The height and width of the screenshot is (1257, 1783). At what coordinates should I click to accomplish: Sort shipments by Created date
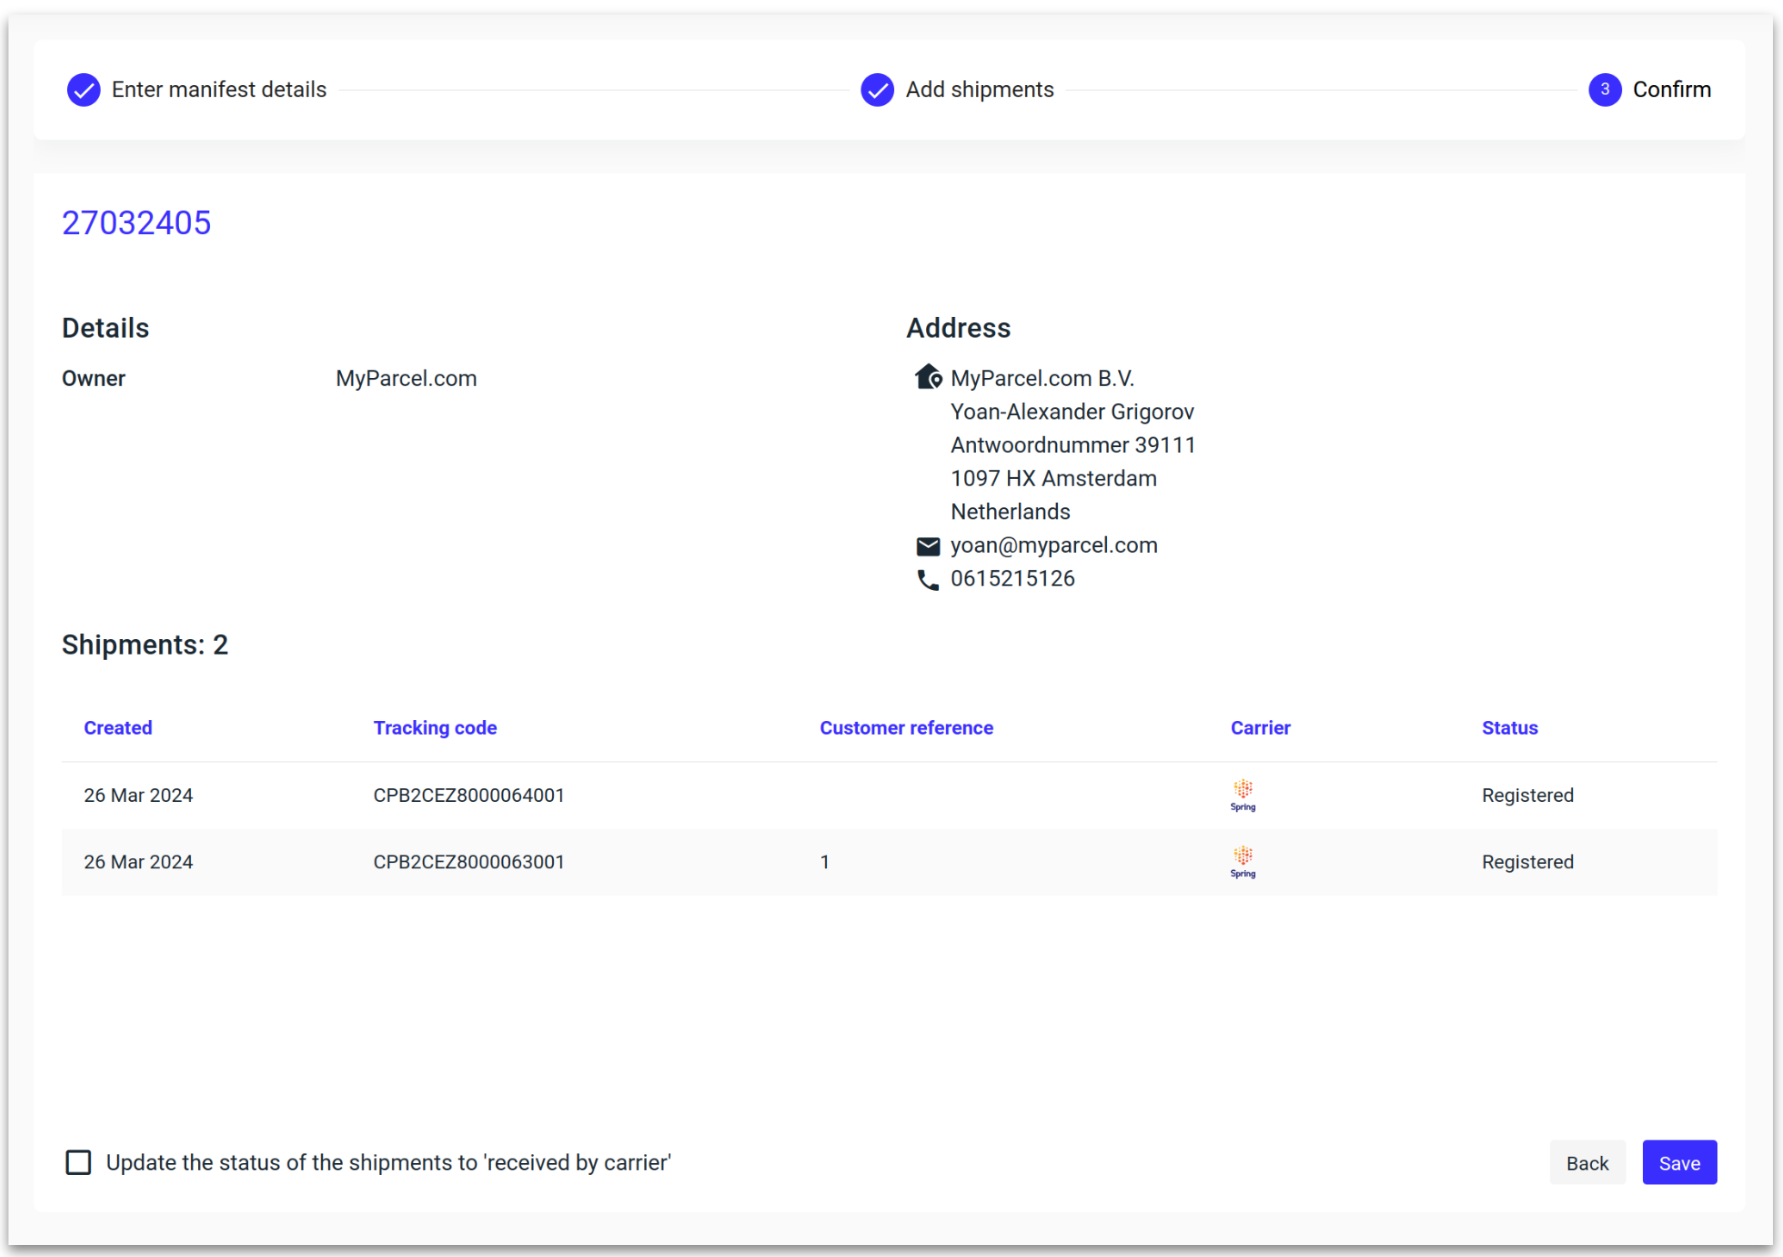(x=118, y=727)
